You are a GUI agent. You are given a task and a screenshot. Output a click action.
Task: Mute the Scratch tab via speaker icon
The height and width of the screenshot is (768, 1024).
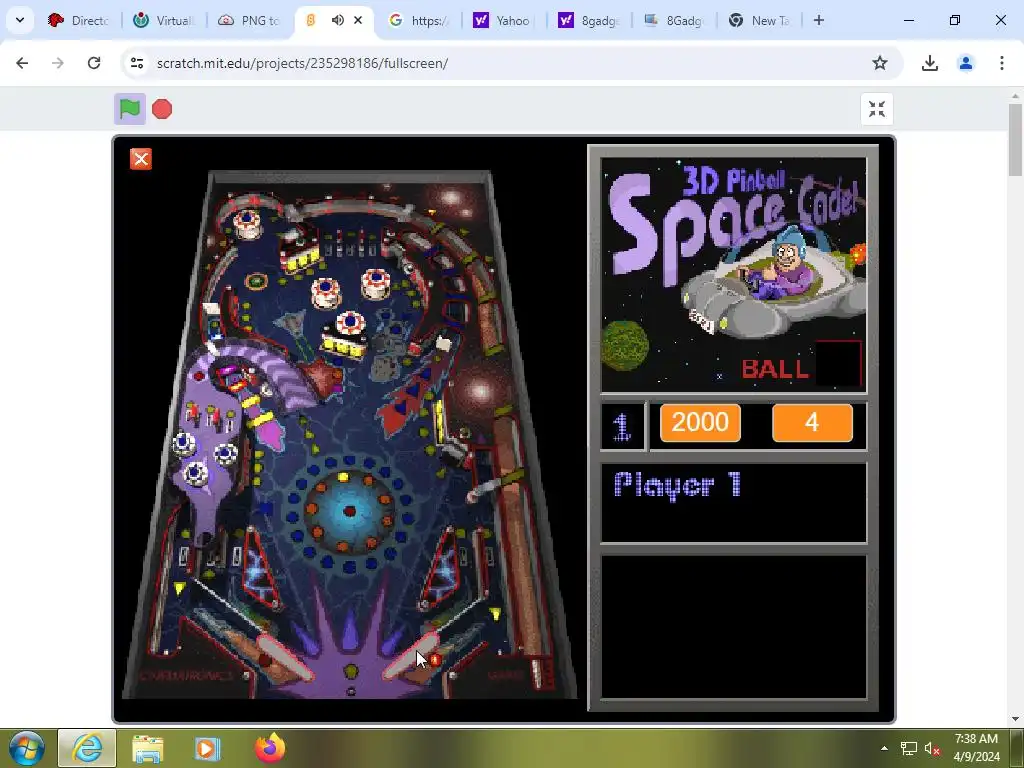(337, 20)
